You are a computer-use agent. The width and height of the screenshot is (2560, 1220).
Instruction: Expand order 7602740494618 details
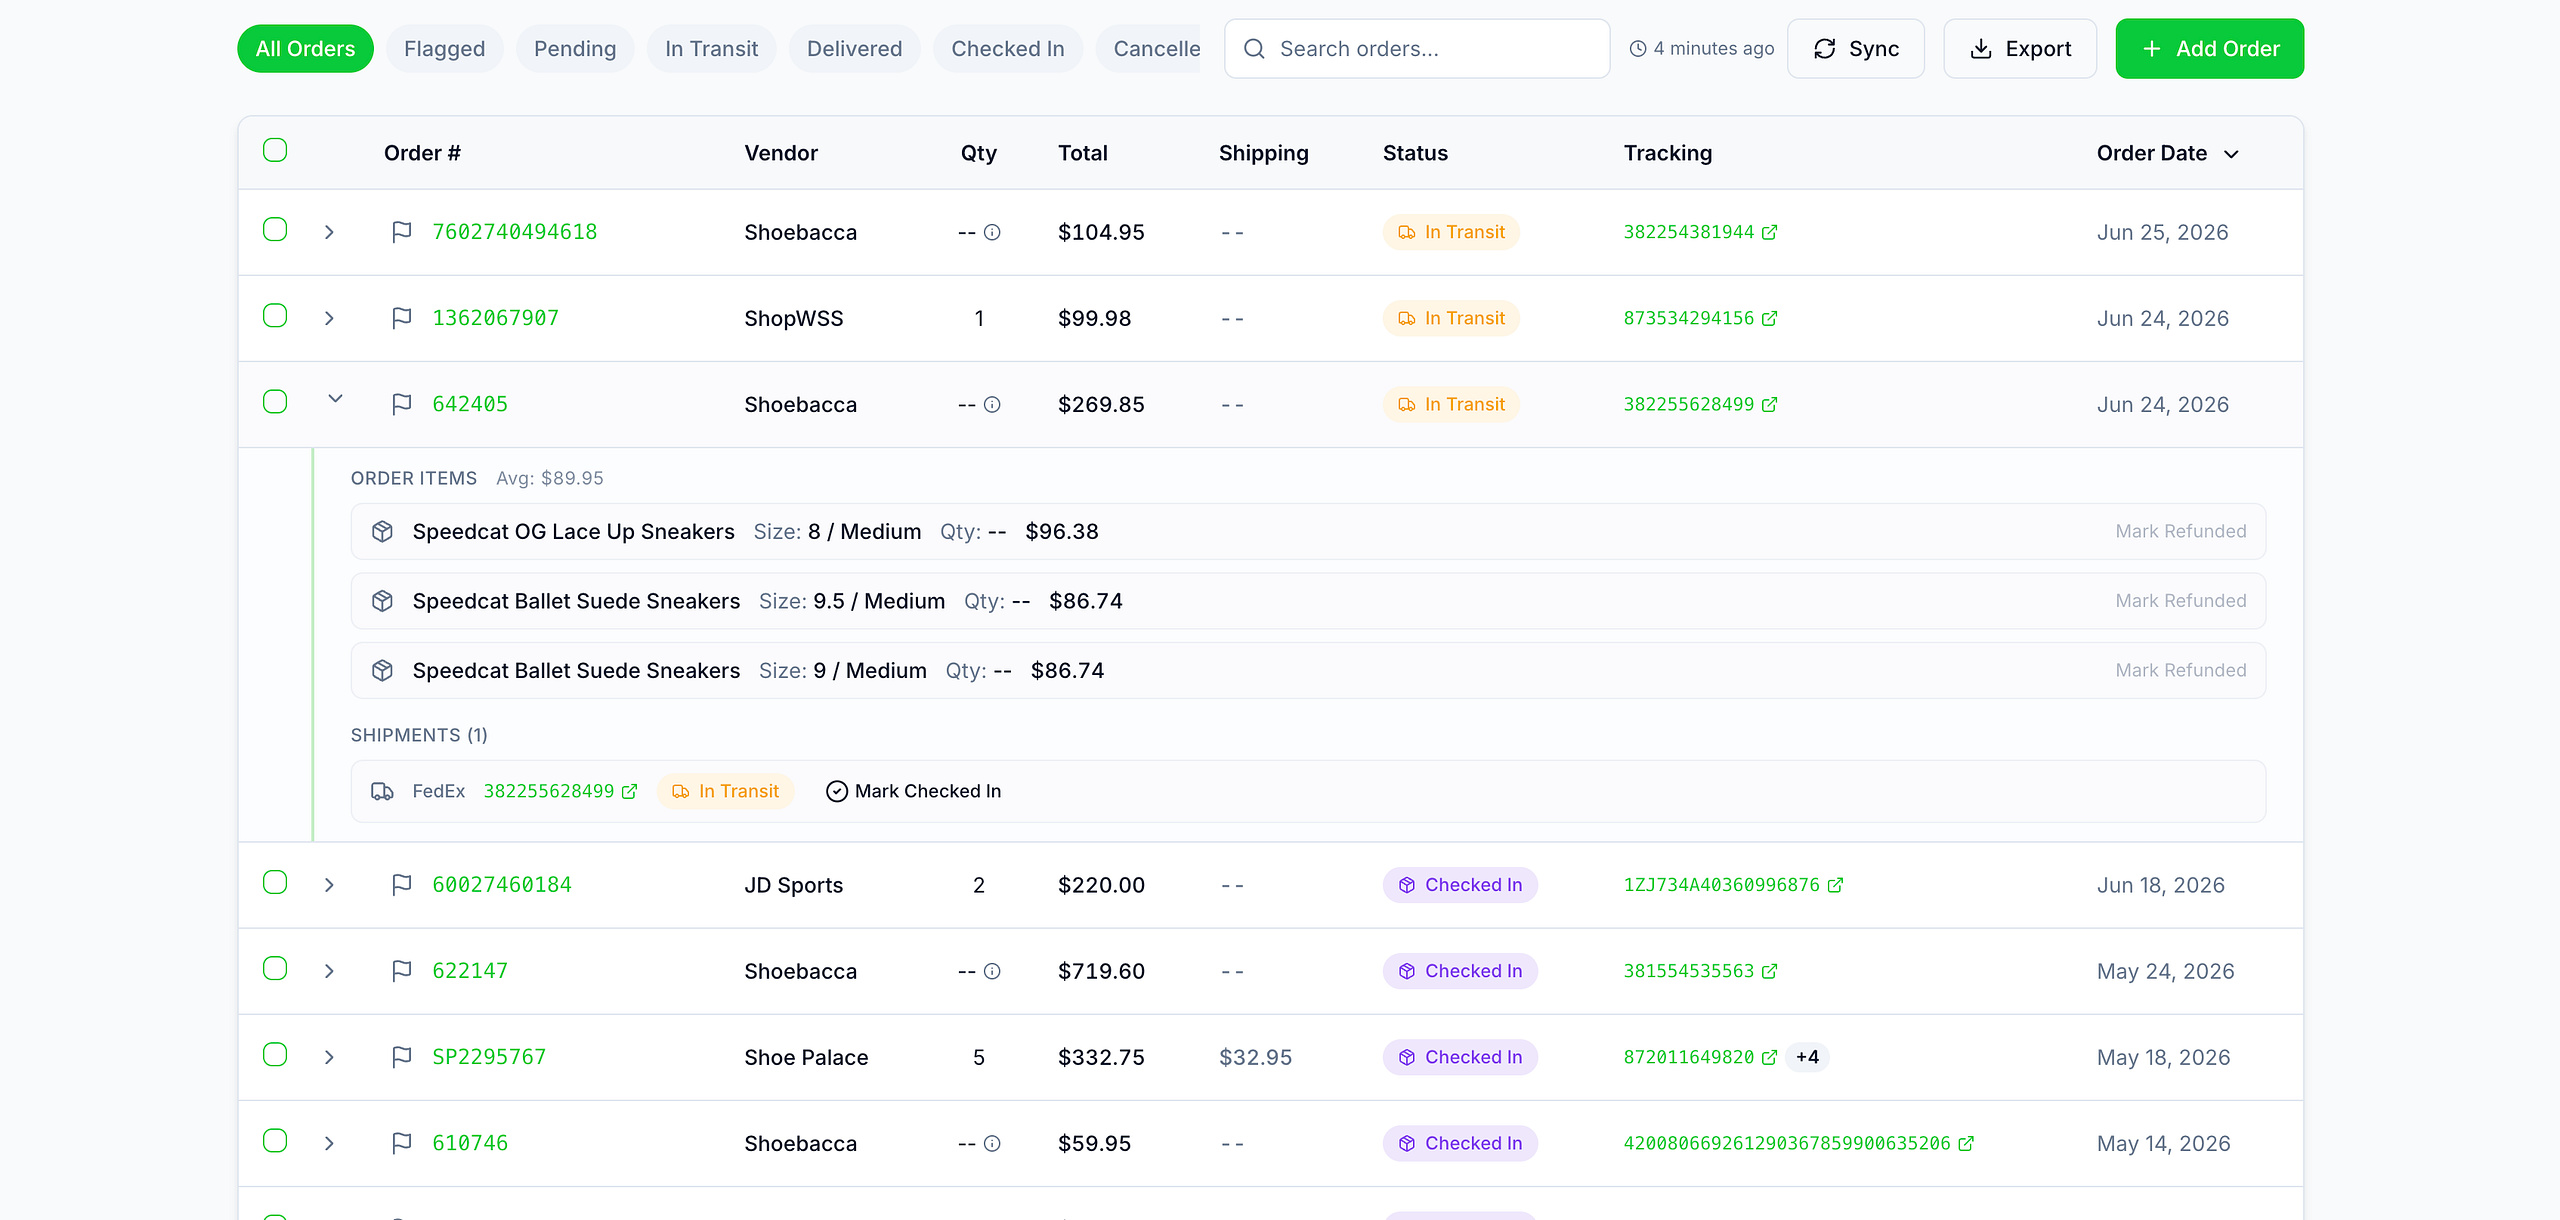pyautogui.click(x=329, y=232)
